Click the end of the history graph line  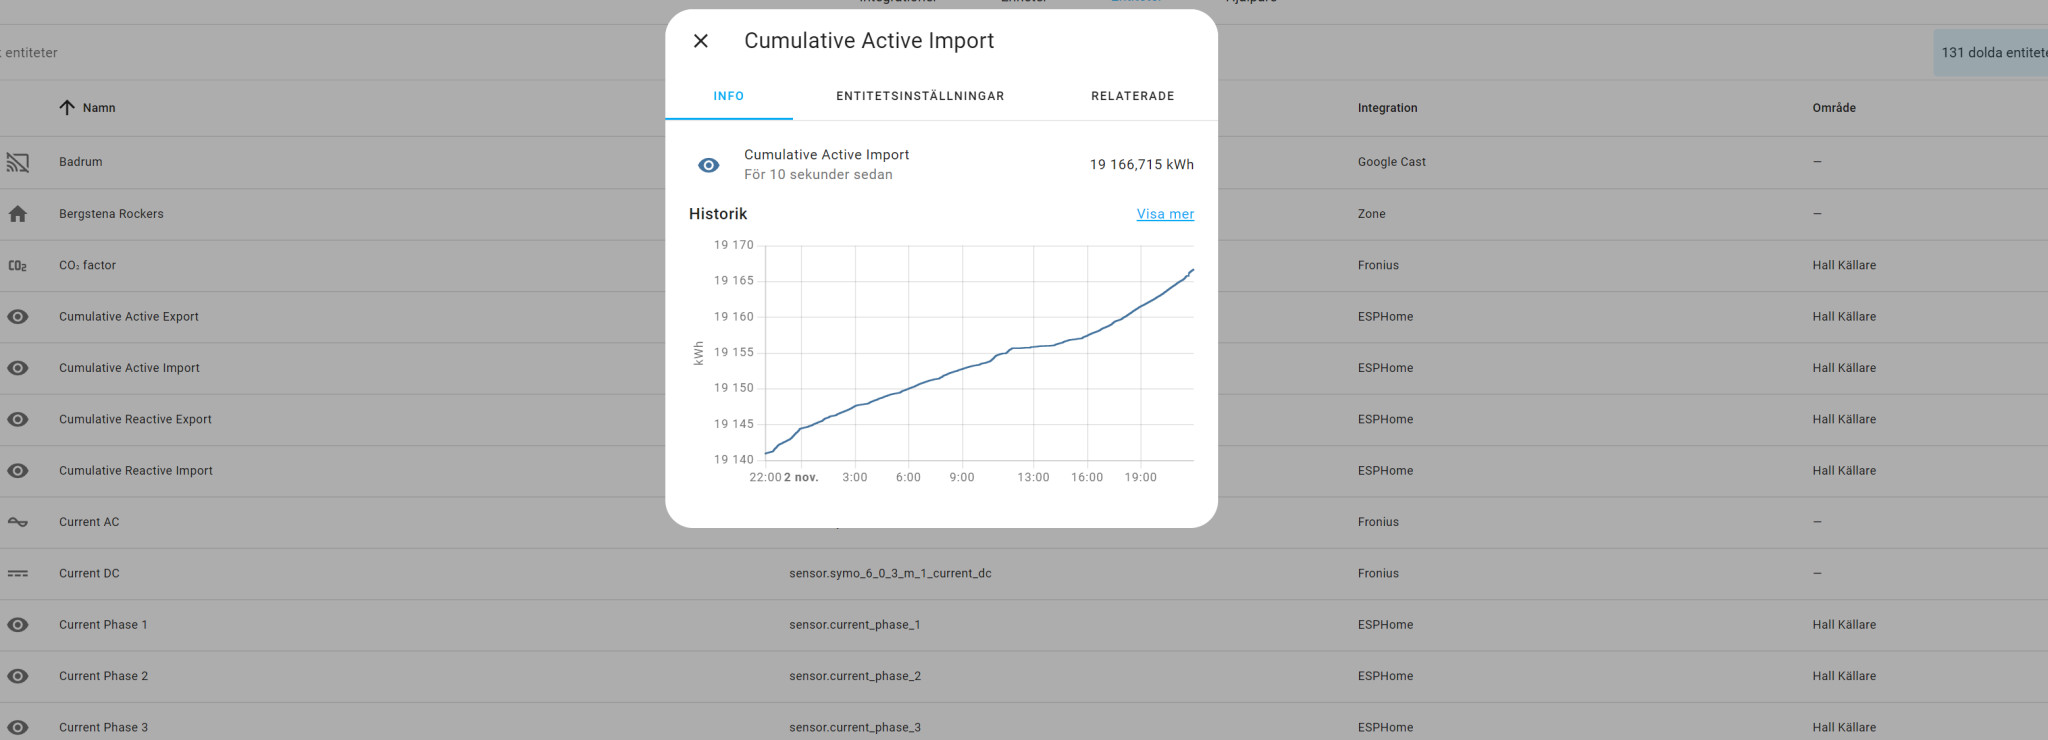pos(1192,270)
